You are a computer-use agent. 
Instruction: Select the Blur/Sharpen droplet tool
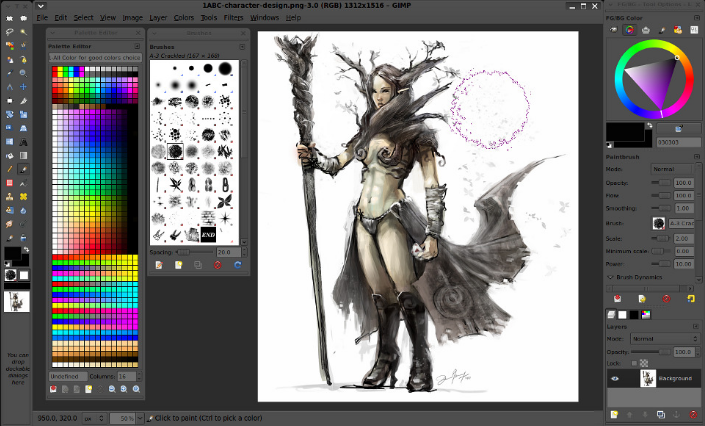point(23,211)
